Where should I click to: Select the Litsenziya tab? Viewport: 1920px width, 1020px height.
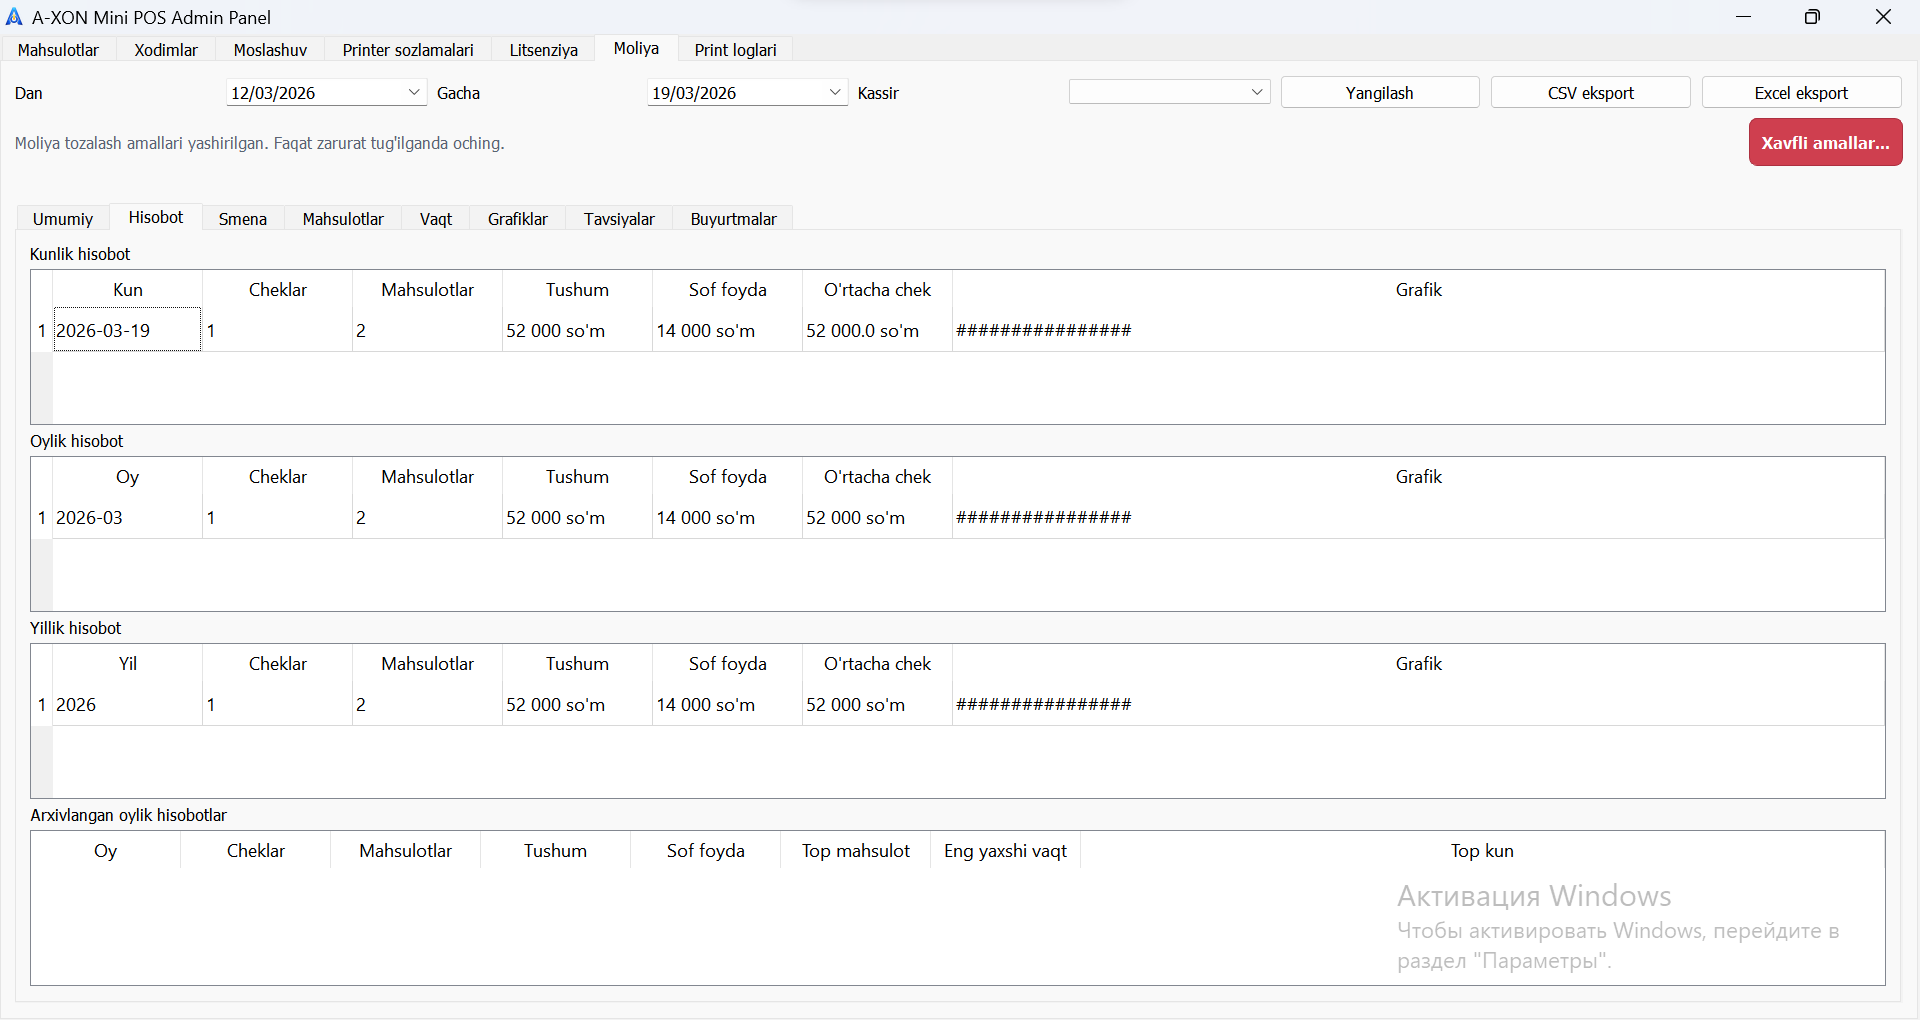coord(543,50)
